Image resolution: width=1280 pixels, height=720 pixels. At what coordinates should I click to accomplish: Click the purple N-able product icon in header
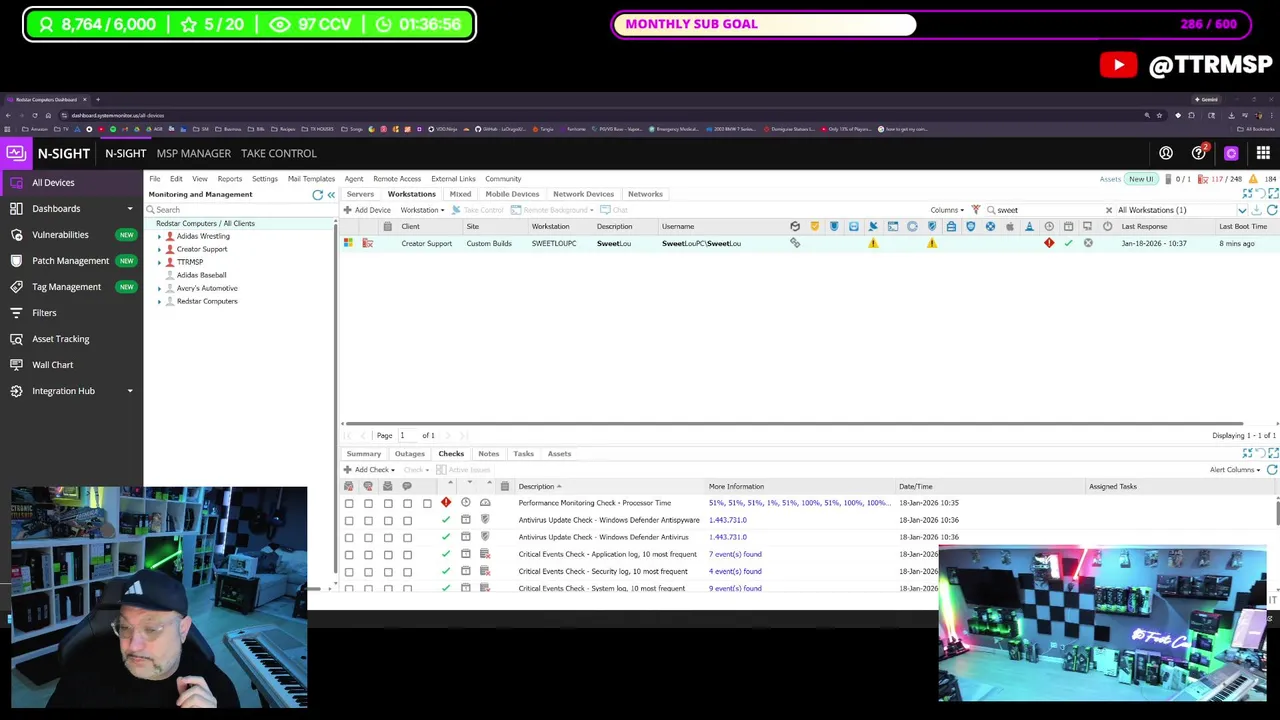[x=1231, y=153]
